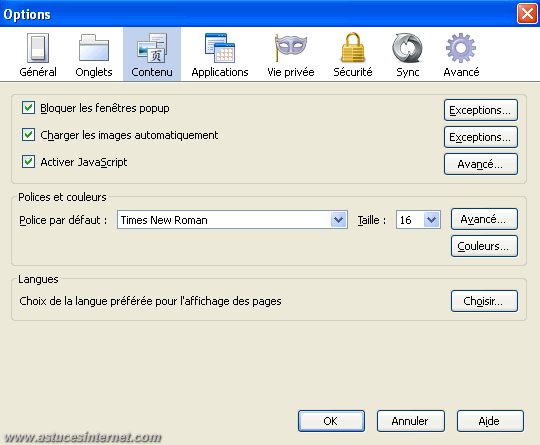This screenshot has height=445, width=540.
Task: Uncheck Bloquer les fenêtres popup
Action: click(28, 108)
